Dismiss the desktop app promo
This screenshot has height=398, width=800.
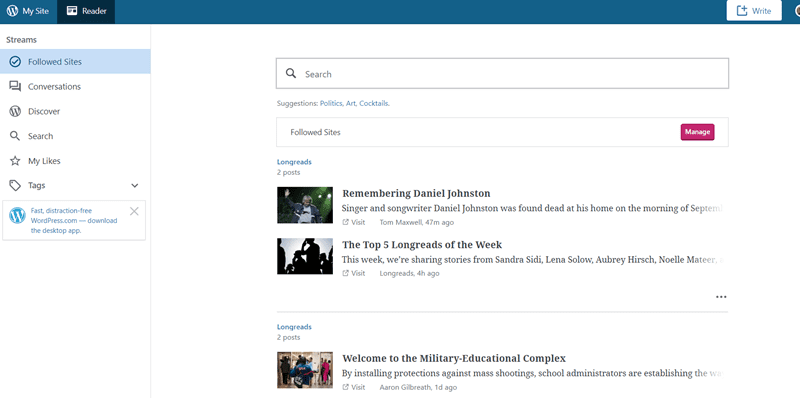pyautogui.click(x=134, y=211)
